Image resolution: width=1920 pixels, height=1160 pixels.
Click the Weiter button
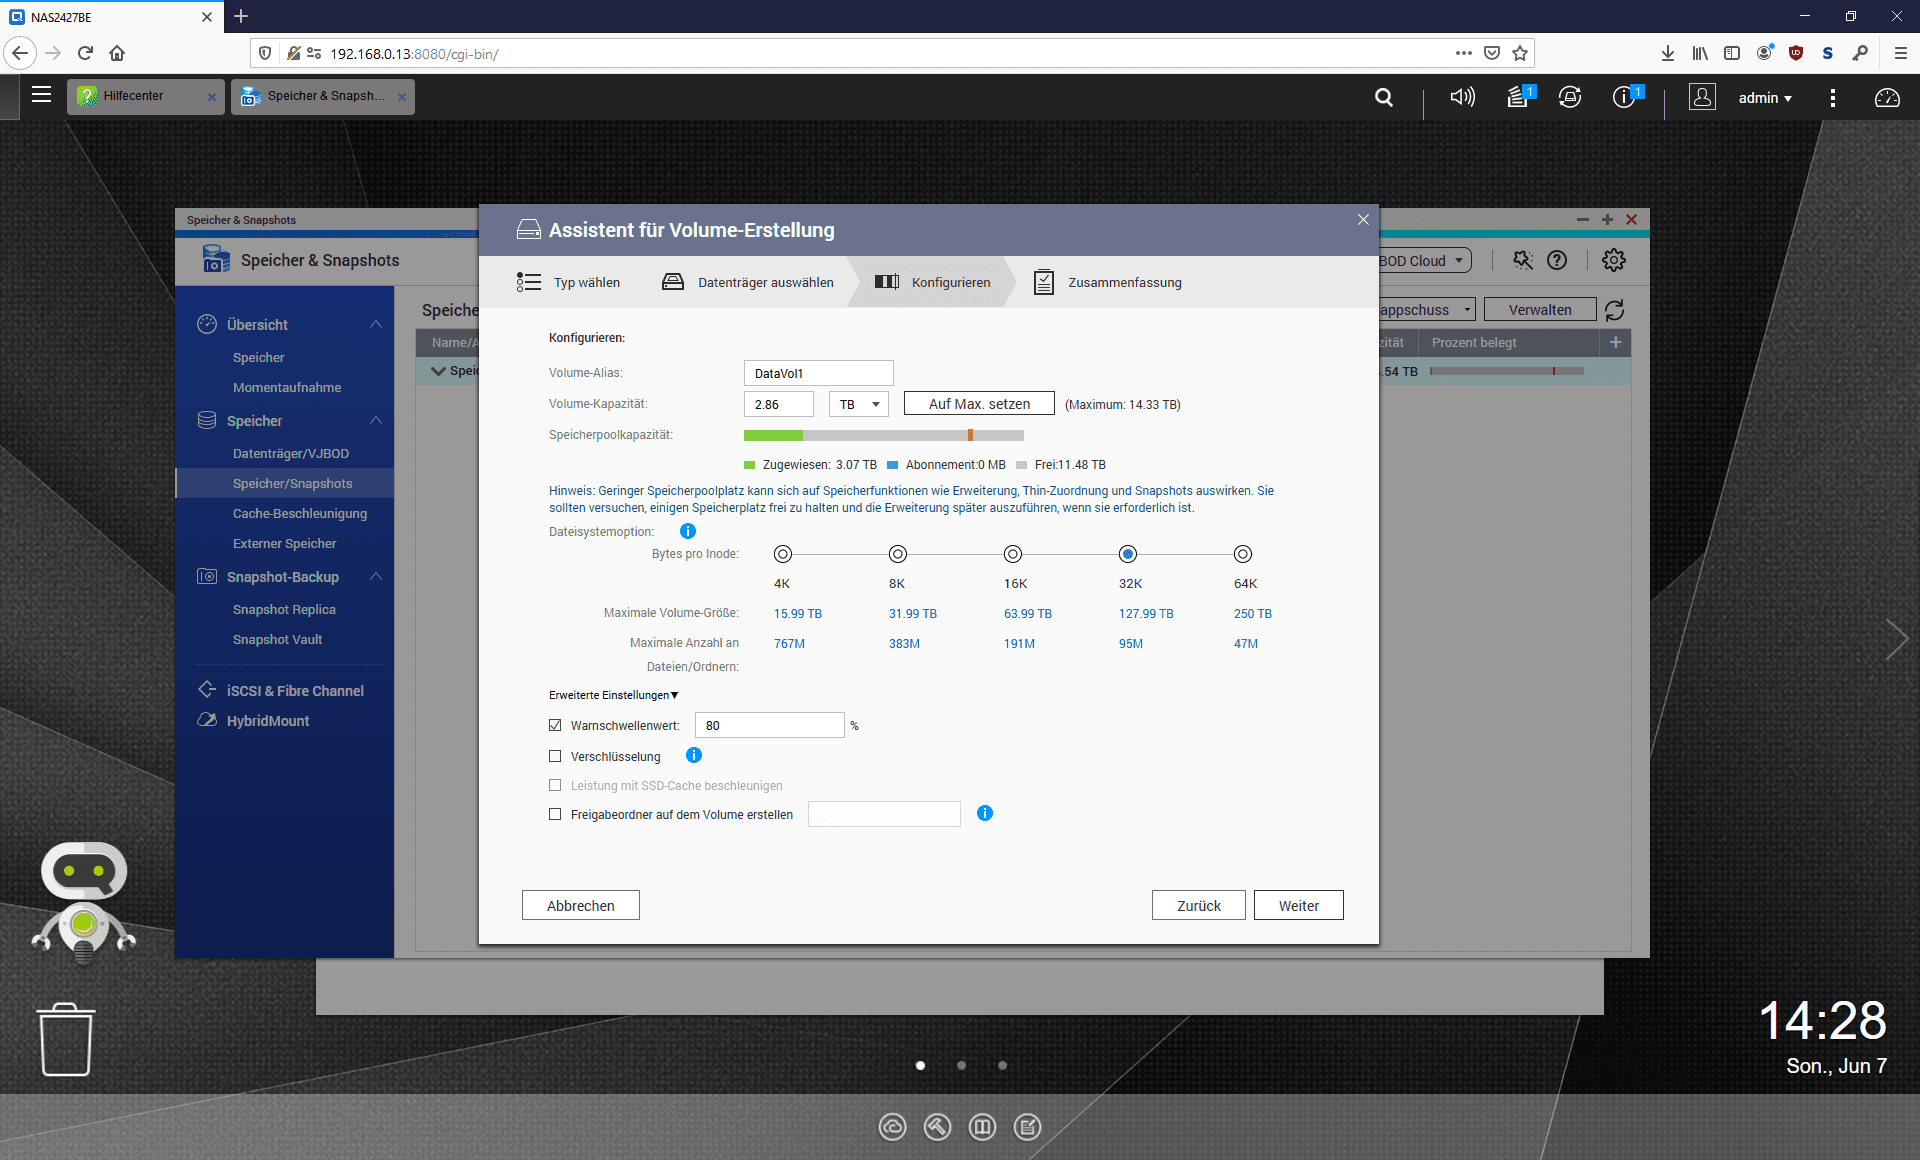(1298, 905)
